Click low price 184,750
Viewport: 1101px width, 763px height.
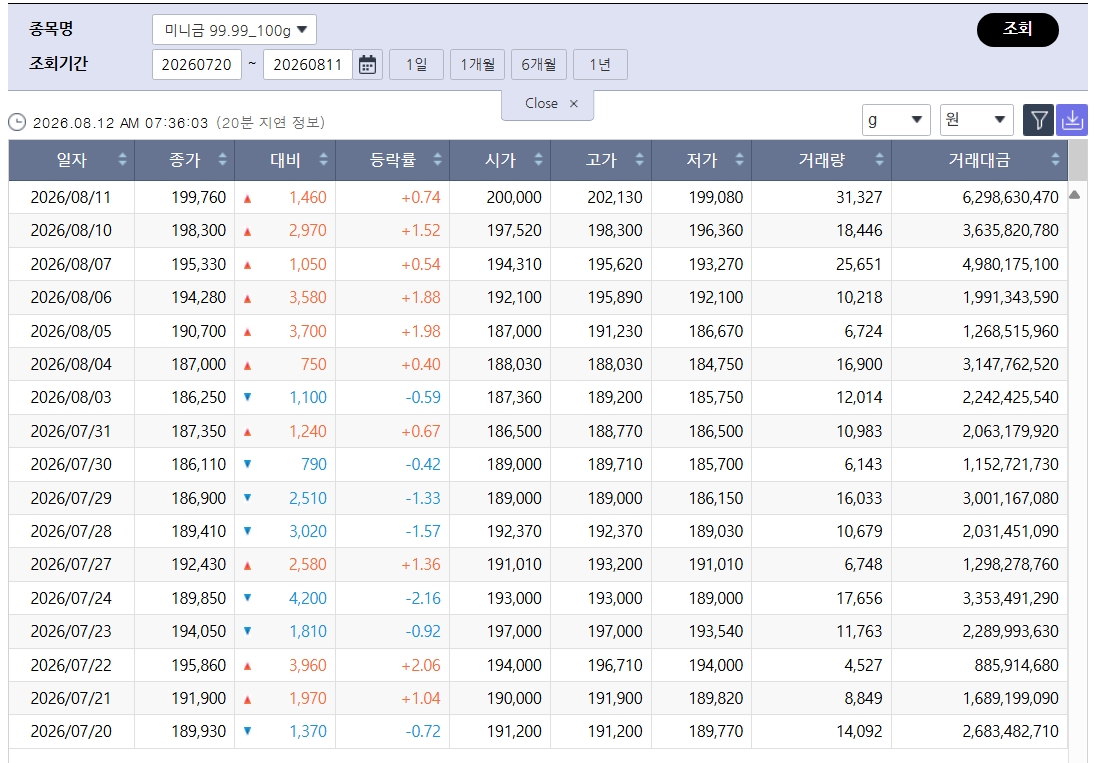pos(716,364)
